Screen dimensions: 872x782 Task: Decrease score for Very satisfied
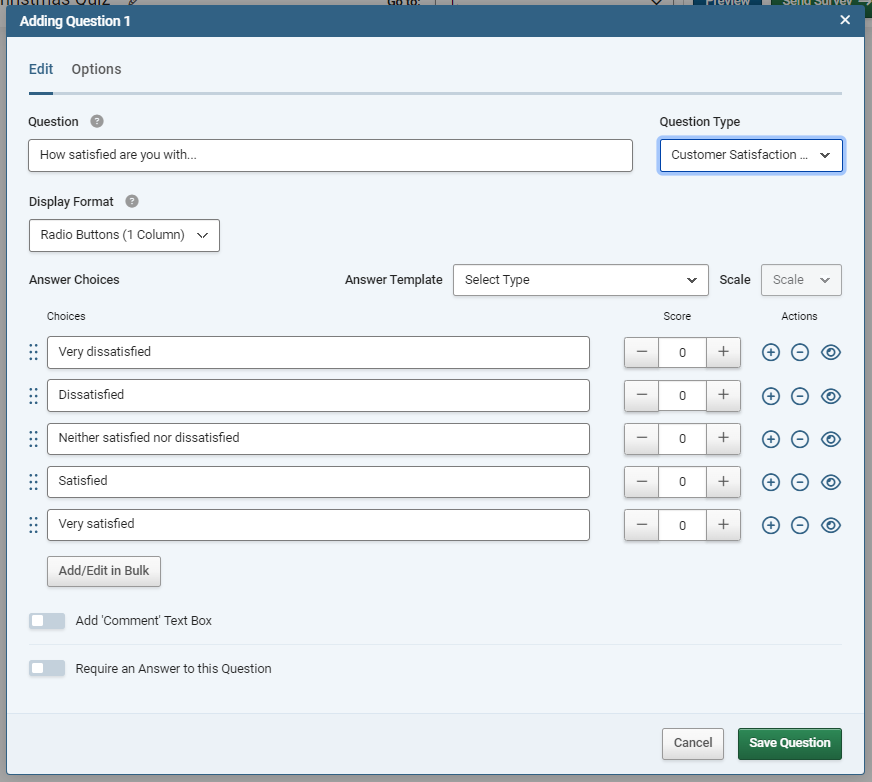[x=641, y=525]
